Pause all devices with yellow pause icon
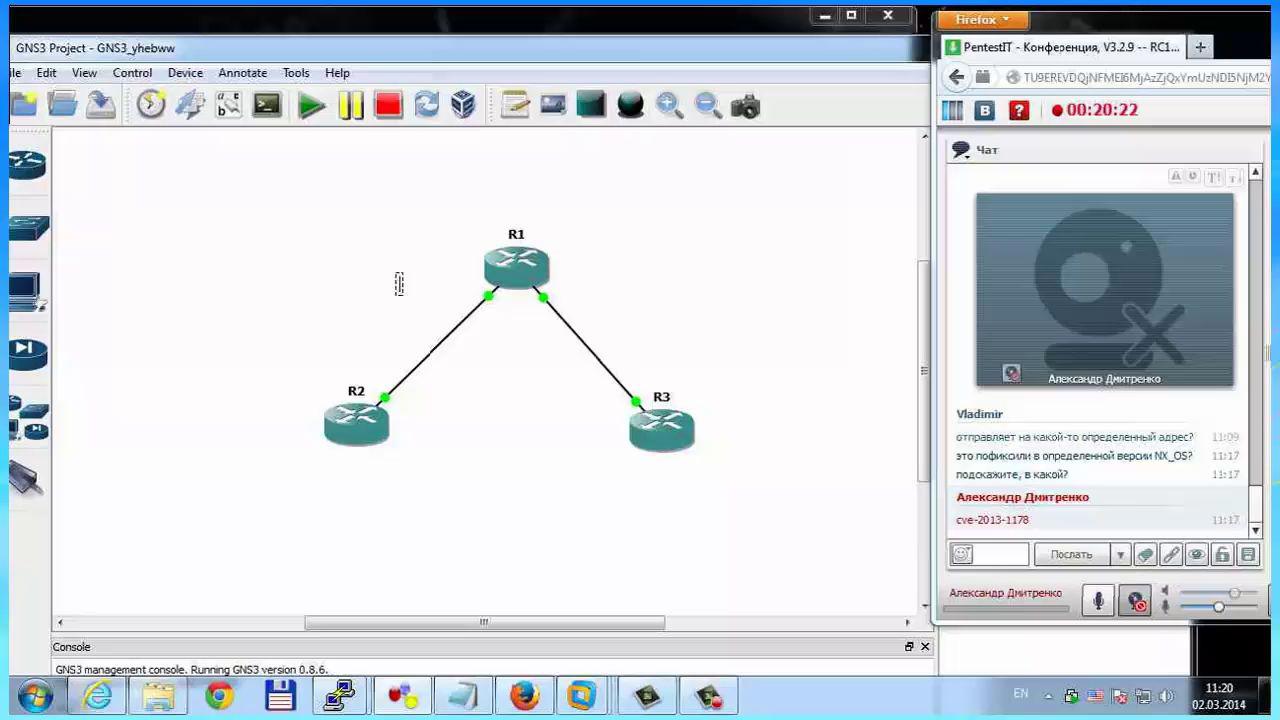1280x720 pixels. 350,105
